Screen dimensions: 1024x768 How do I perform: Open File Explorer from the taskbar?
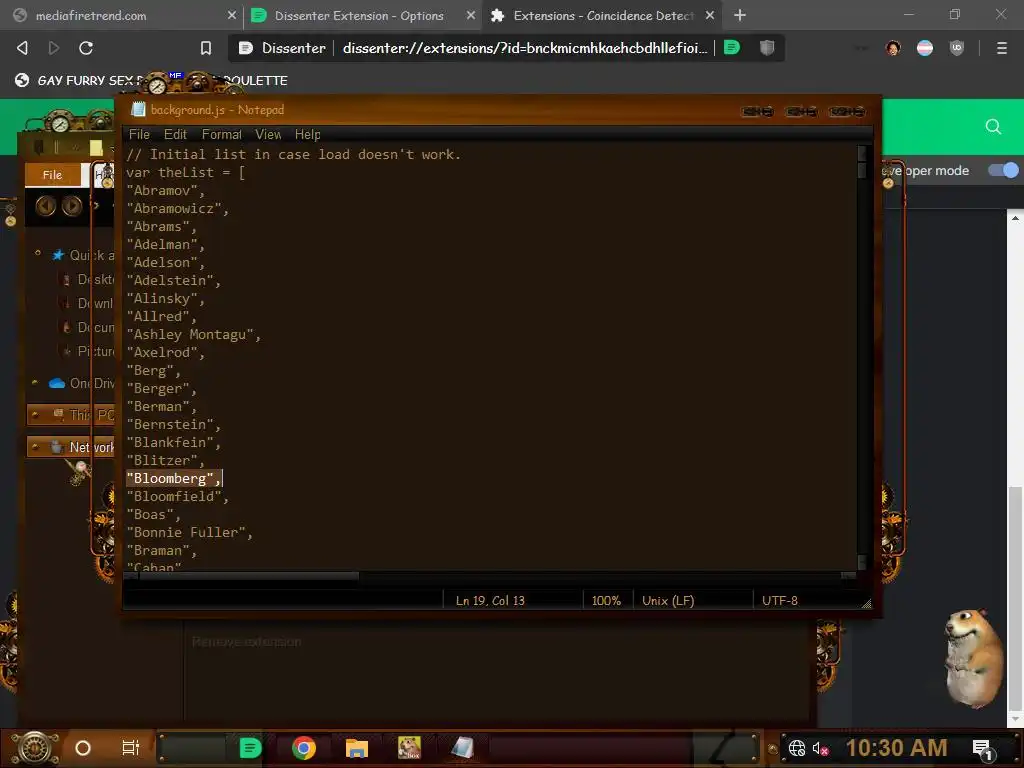point(357,748)
